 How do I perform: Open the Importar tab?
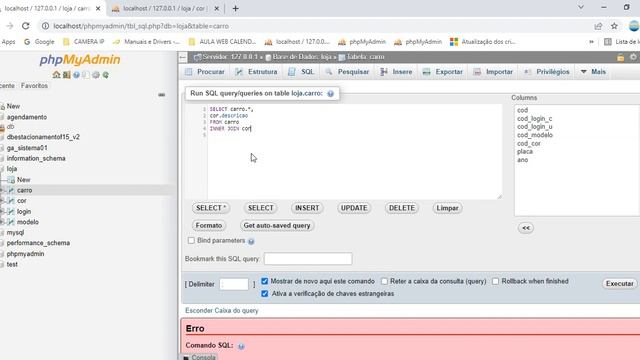[x=493, y=72]
